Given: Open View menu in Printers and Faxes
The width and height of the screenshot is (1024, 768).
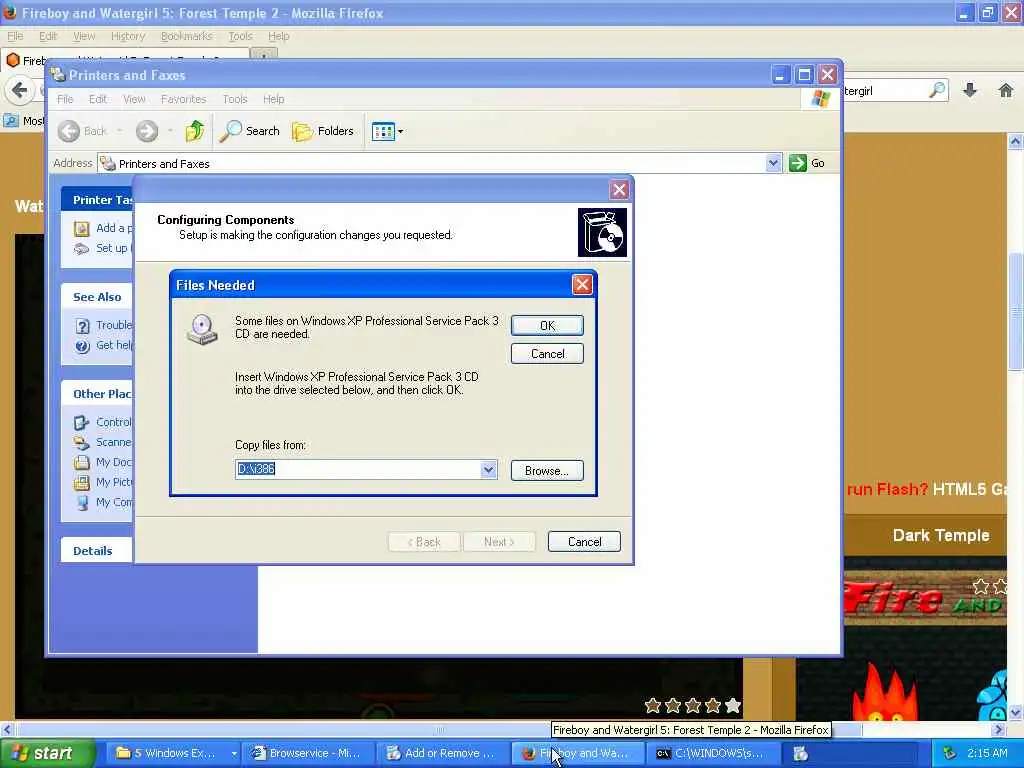Looking at the screenshot, I should pyautogui.click(x=134, y=99).
